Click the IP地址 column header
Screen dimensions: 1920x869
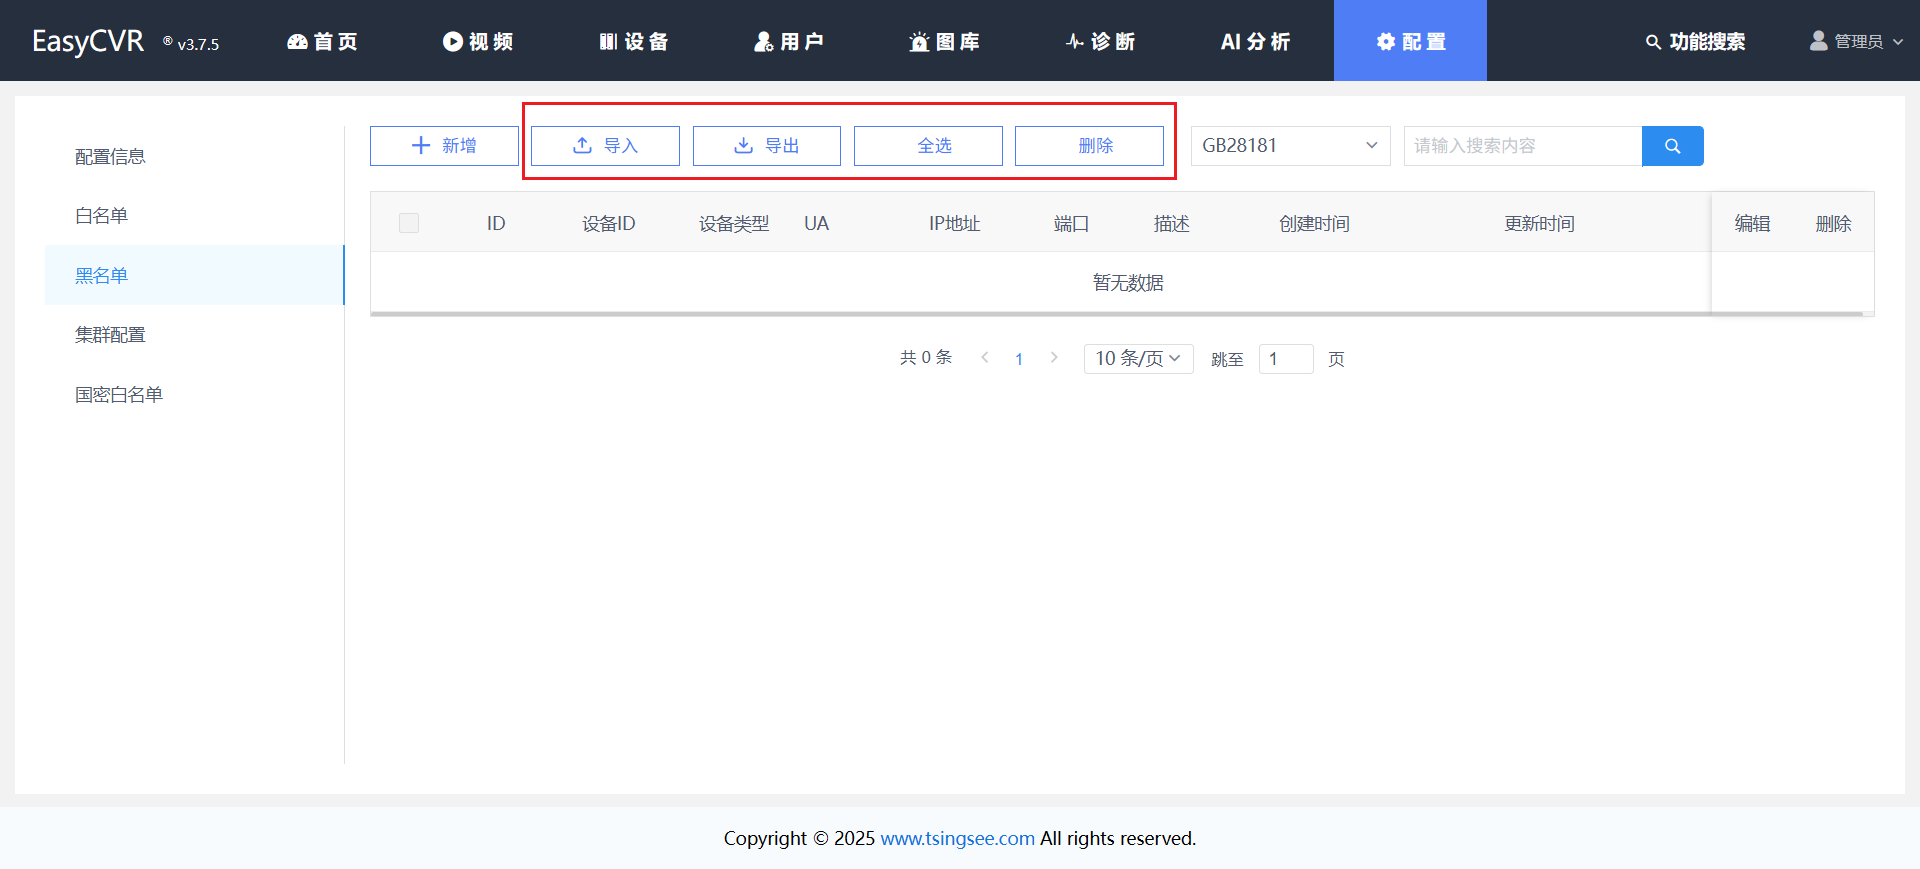click(954, 224)
